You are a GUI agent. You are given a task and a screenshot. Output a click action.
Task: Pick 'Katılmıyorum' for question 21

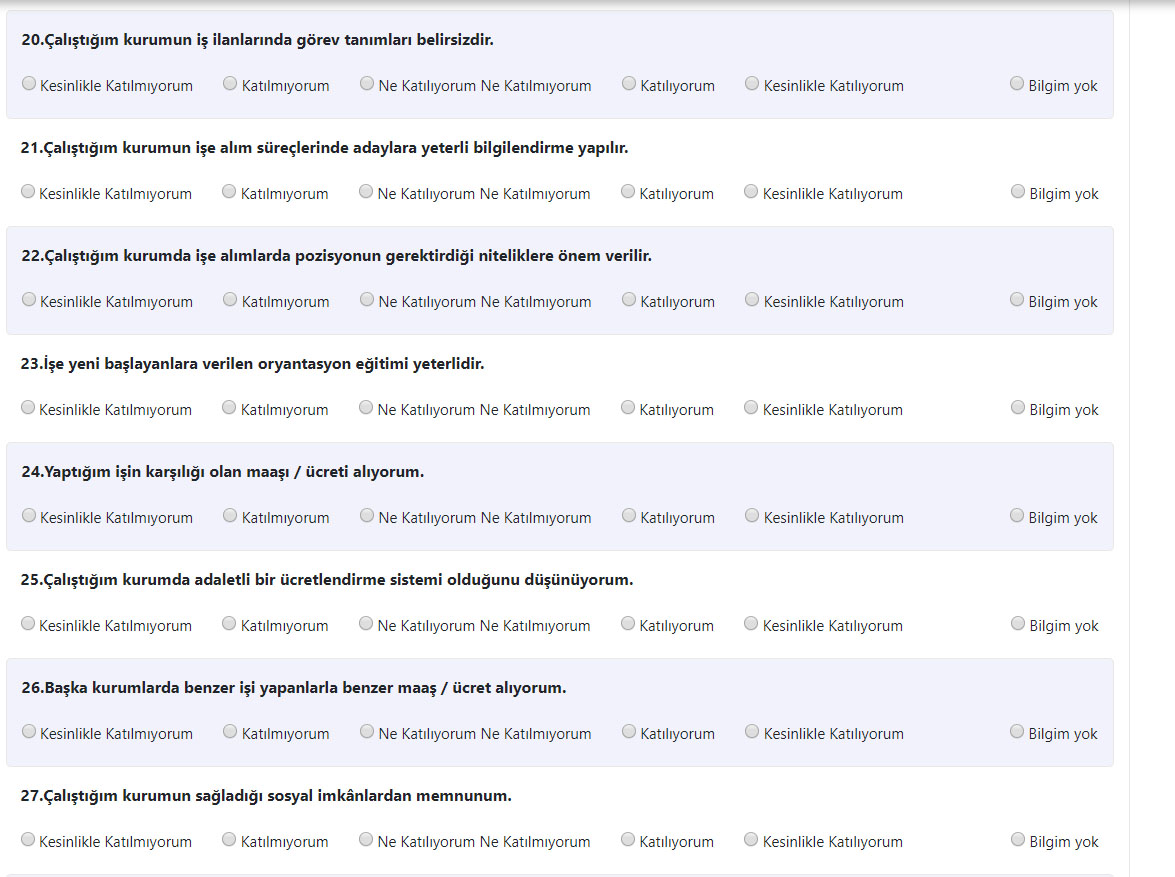229,192
